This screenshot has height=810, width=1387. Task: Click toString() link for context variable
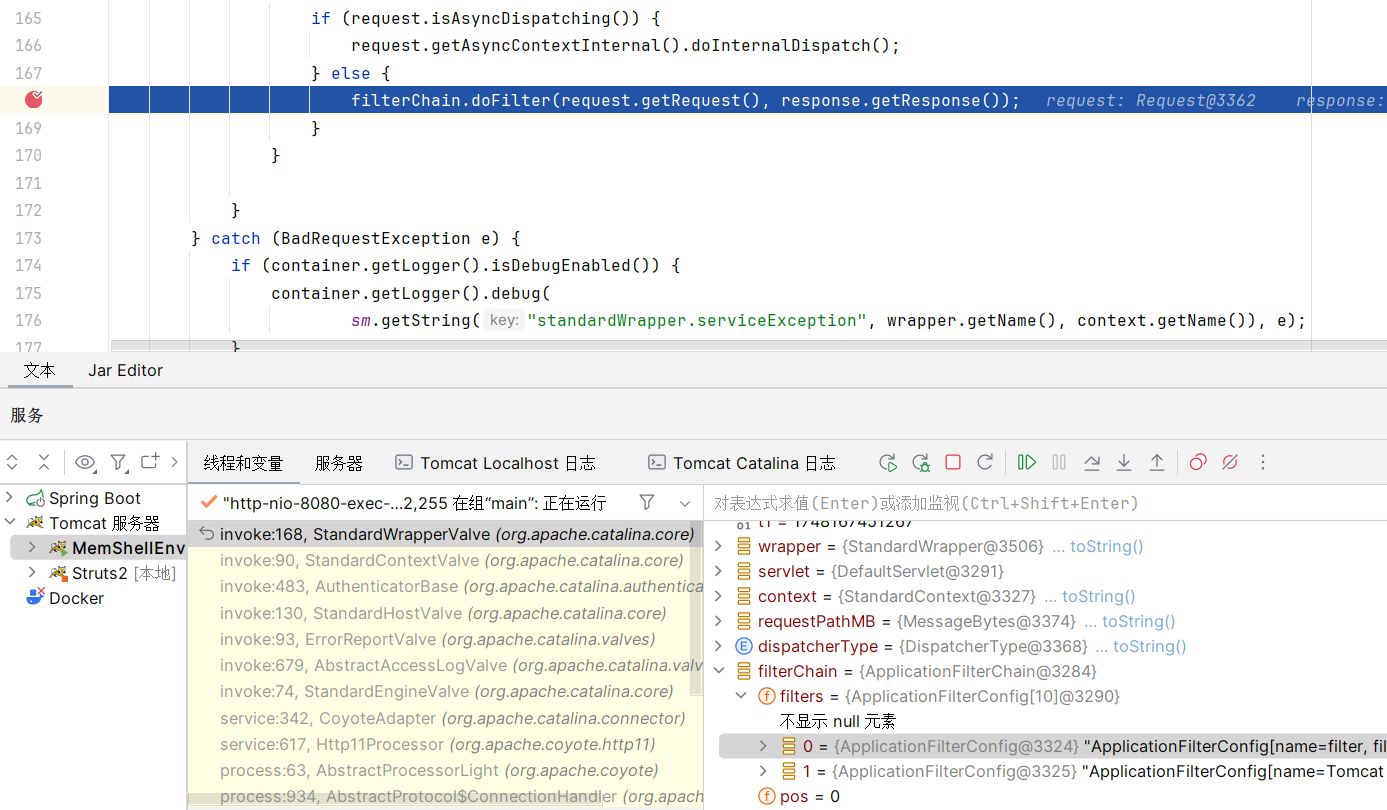[1099, 596]
